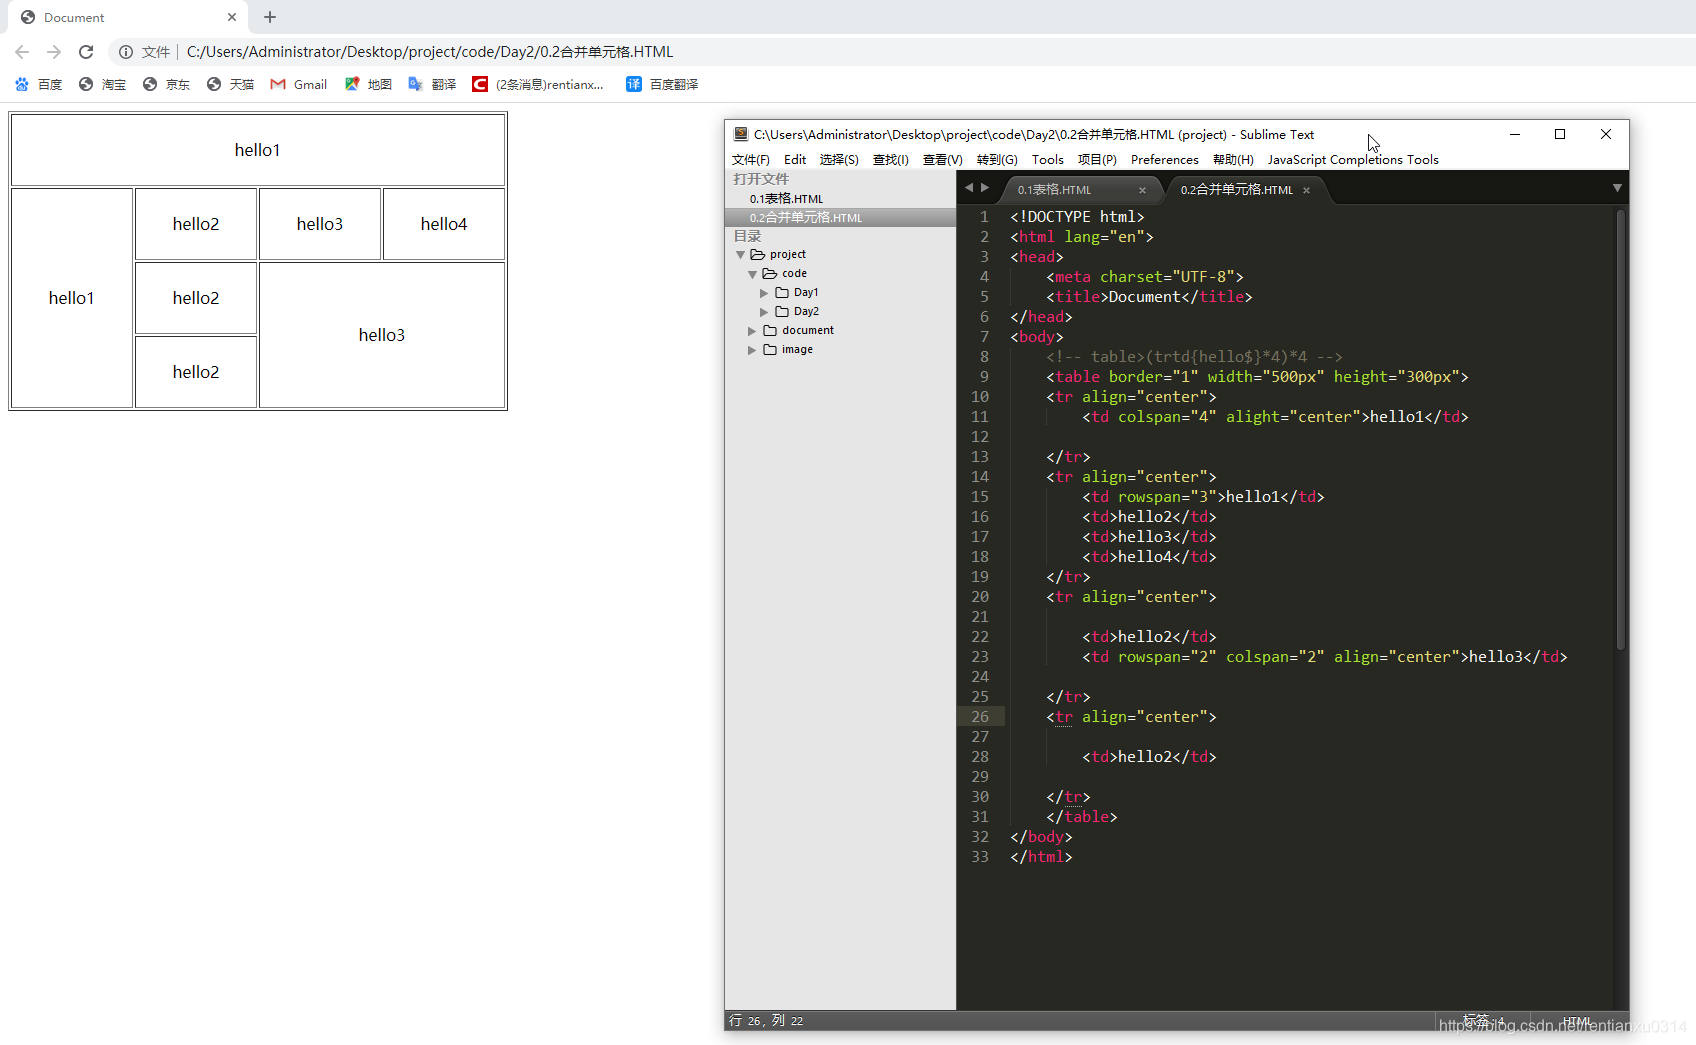
Task: Collapse the project folder
Action: pyautogui.click(x=740, y=255)
